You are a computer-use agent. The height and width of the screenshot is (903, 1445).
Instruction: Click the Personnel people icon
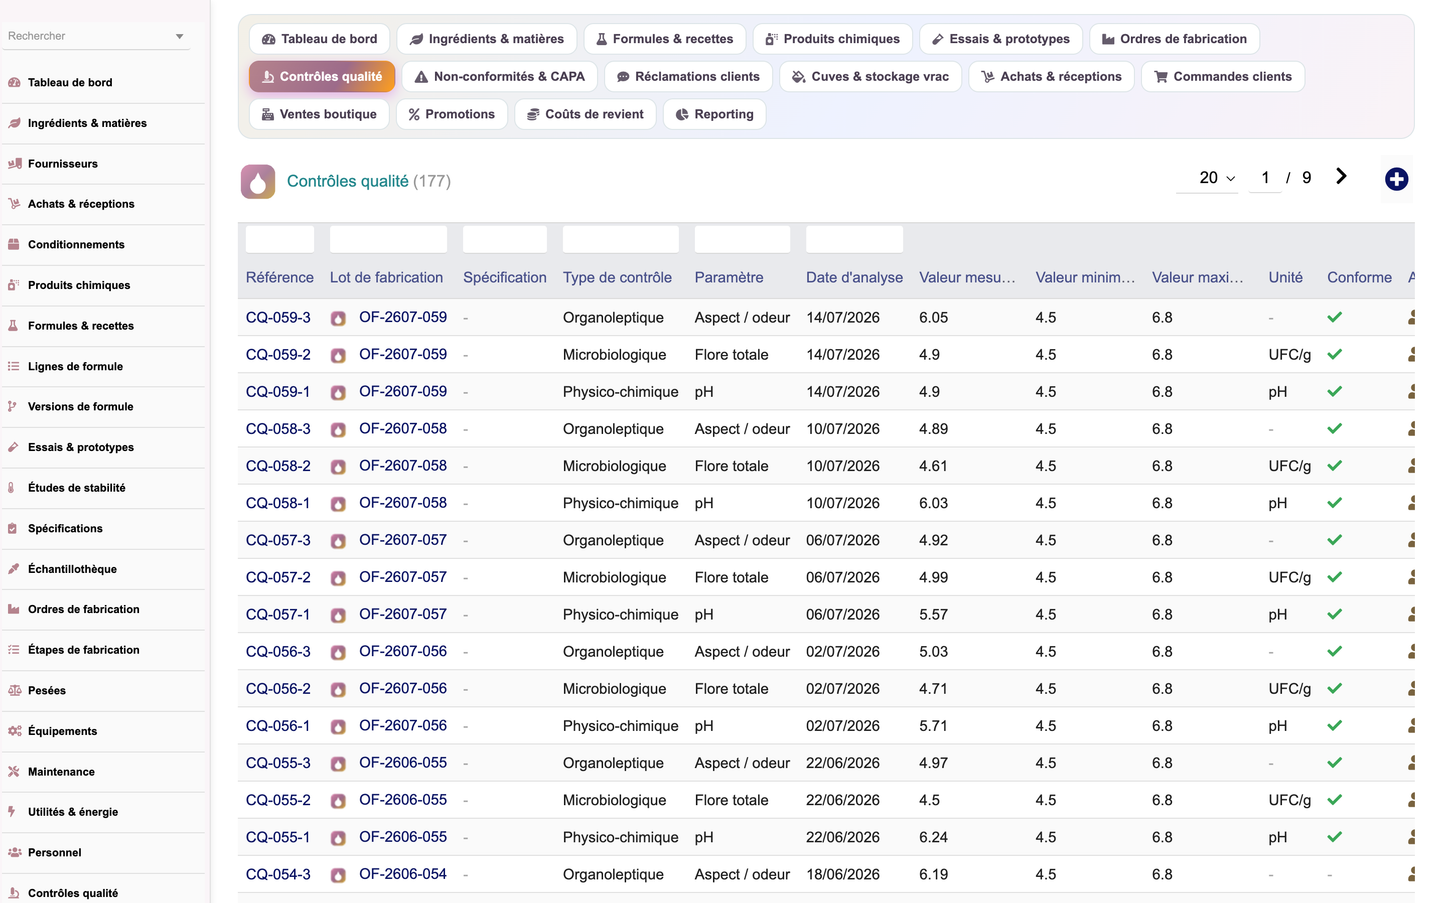click(x=14, y=853)
